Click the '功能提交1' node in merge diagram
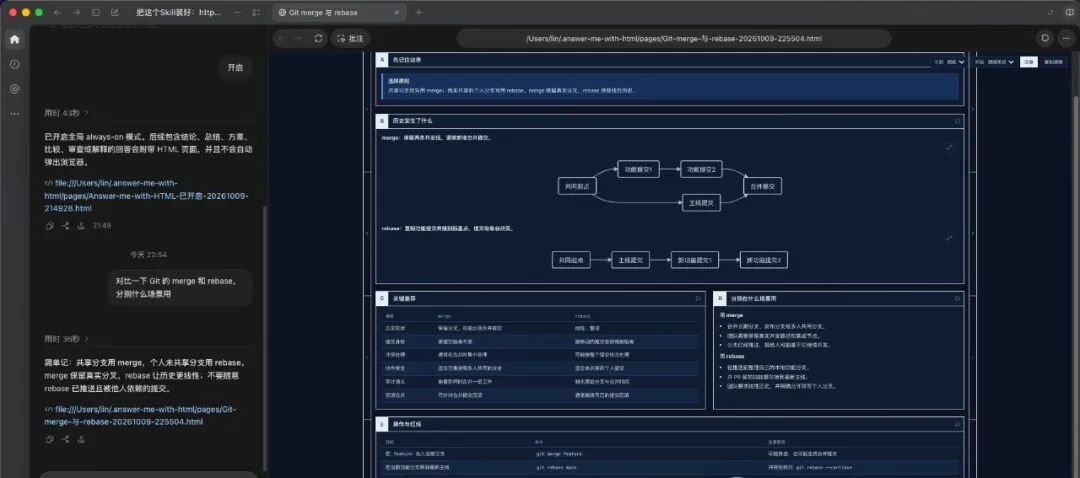 tap(638, 169)
